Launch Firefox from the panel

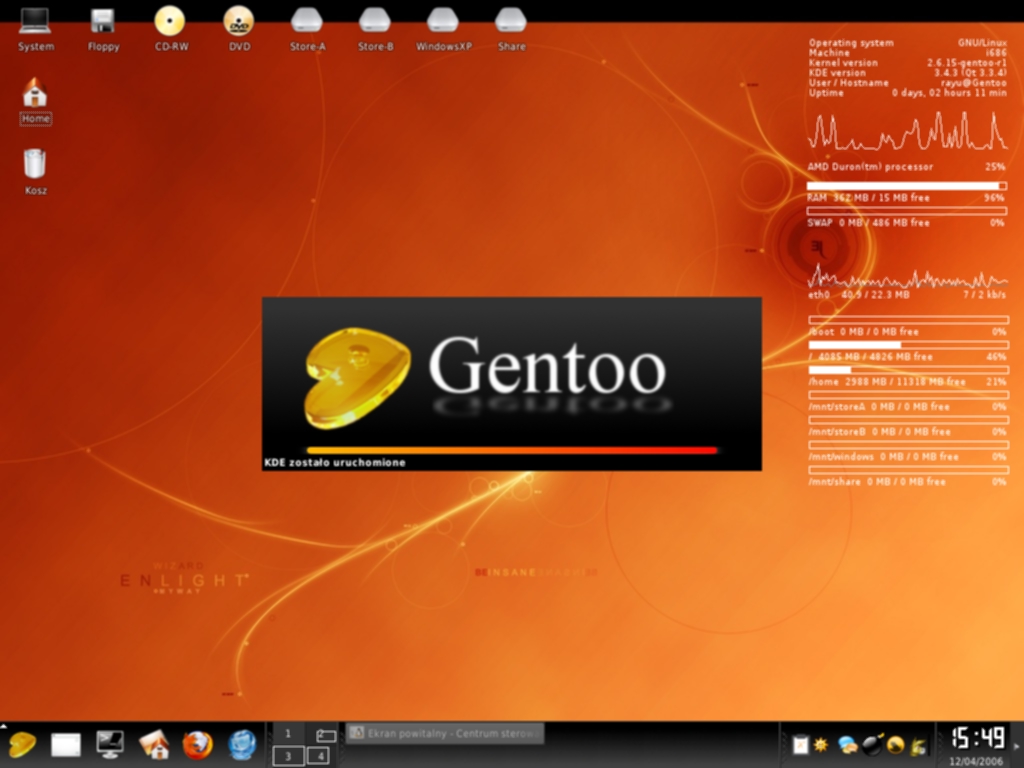[x=198, y=744]
